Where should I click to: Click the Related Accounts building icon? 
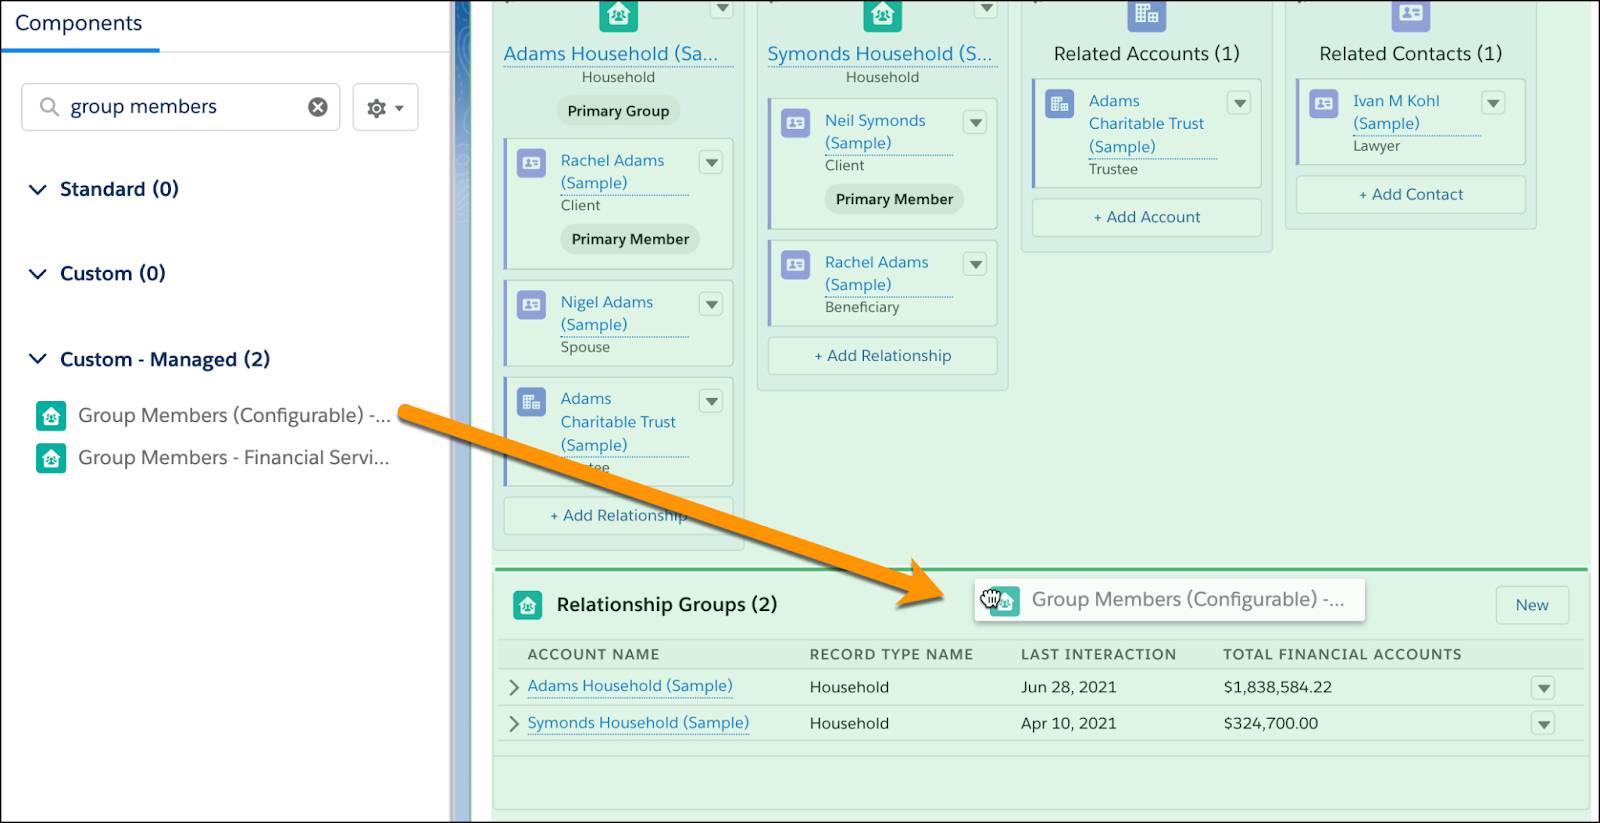(1146, 14)
